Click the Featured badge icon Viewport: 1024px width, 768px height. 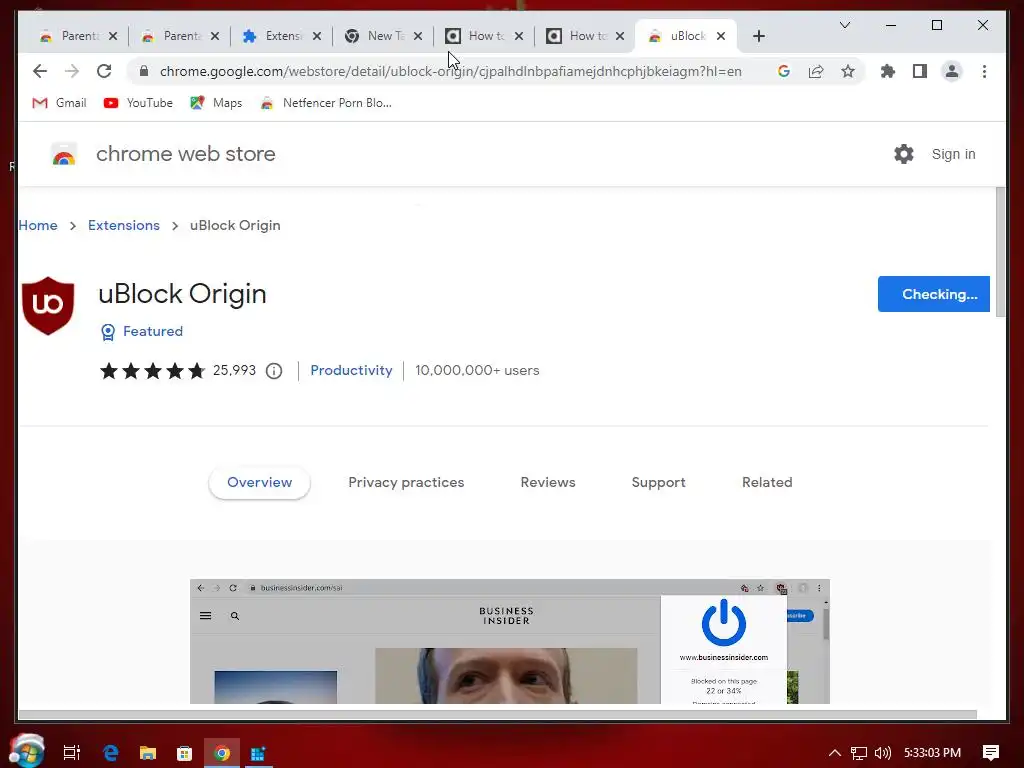(108, 332)
